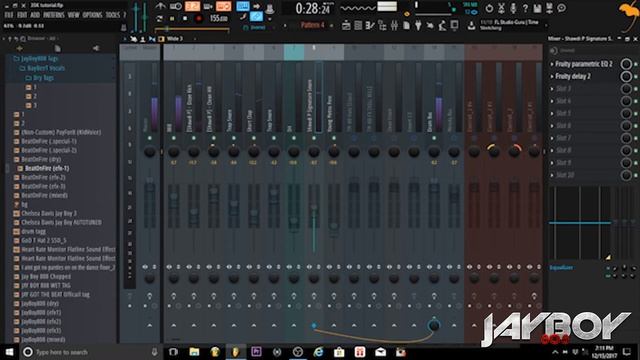
Task: Click the 3.2 countdown-before-recording icon
Action: [x=193, y=6]
